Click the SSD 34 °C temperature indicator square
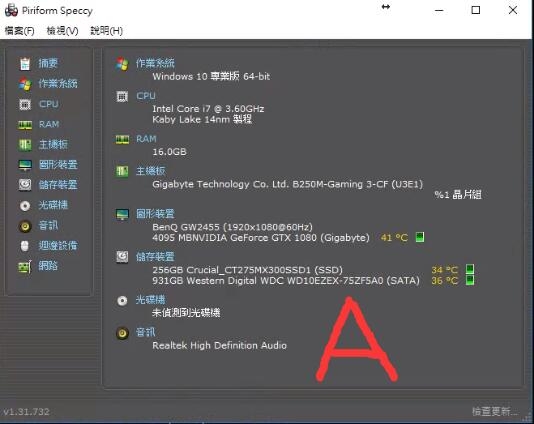The width and height of the screenshot is (534, 424). coord(470,269)
